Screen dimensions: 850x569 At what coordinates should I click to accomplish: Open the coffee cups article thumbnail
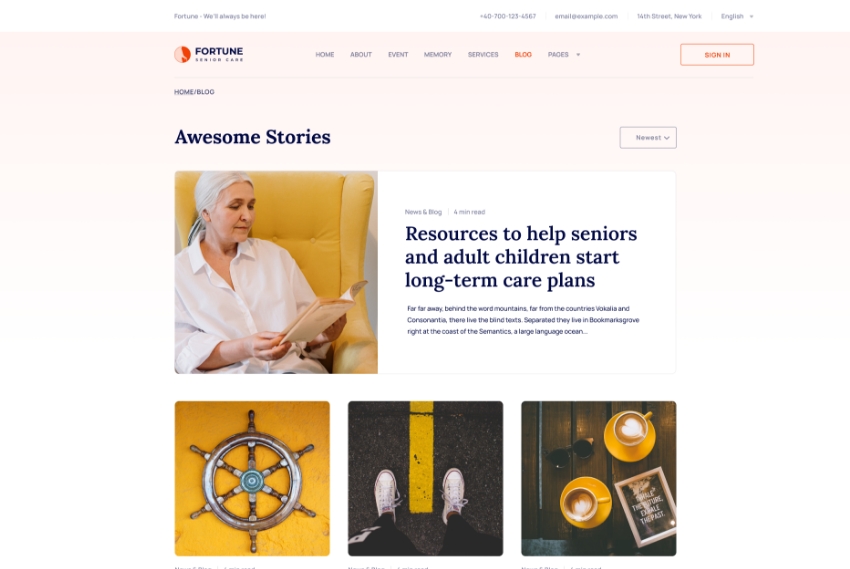(598, 479)
